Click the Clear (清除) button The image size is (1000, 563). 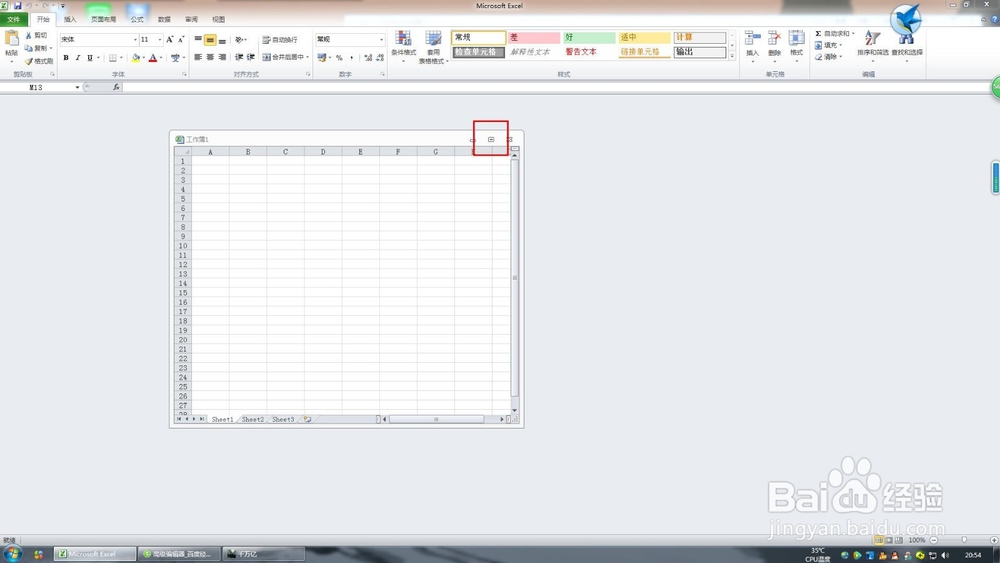[827, 57]
